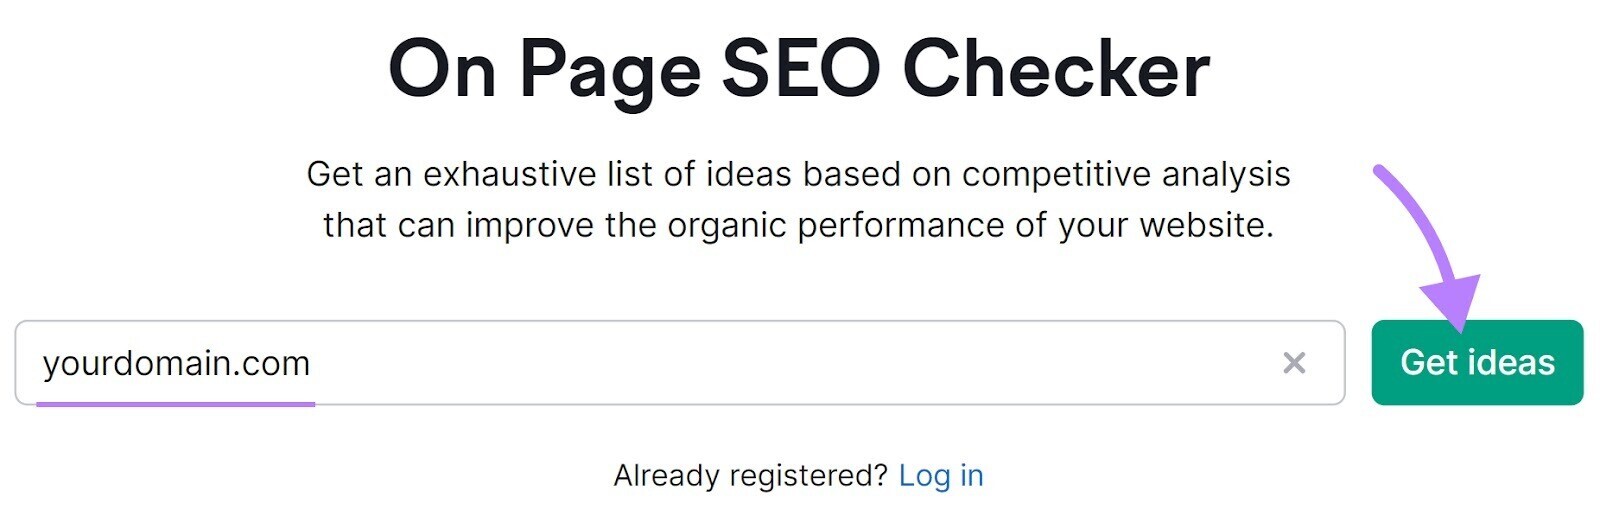Click the phrase exhaustive list in description

538,175
